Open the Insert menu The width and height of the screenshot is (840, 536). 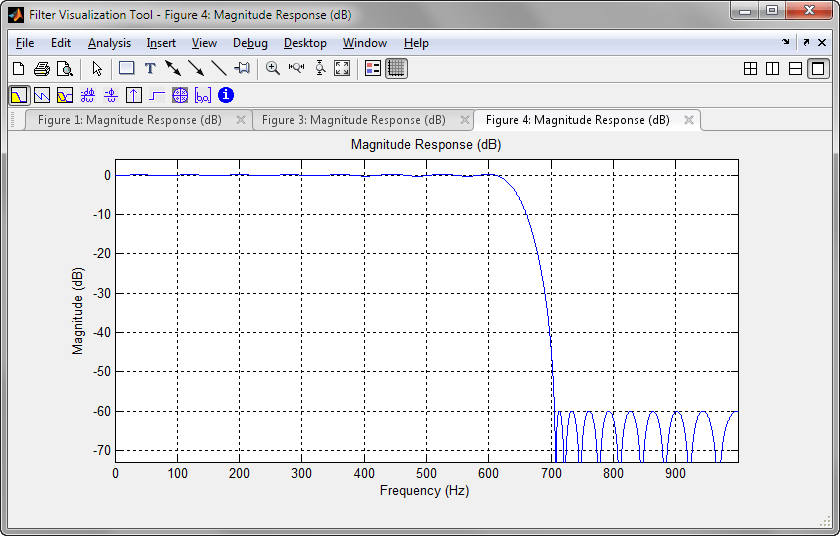point(161,43)
